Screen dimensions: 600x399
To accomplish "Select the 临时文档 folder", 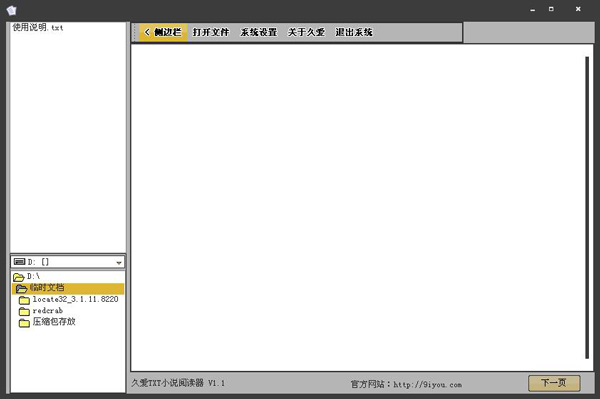I will pyautogui.click(x=68, y=288).
